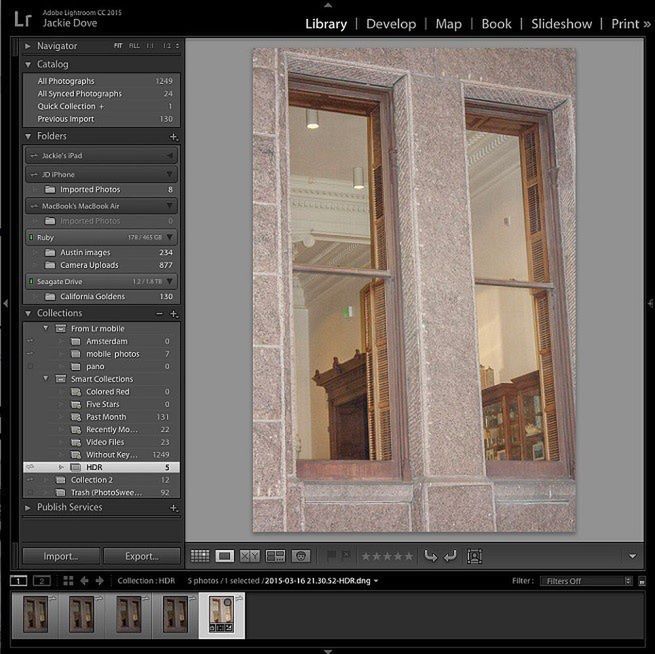Screen dimensions: 655x654
Task: Toggle filter lock switch beside Filters Off
Action: [x=642, y=581]
